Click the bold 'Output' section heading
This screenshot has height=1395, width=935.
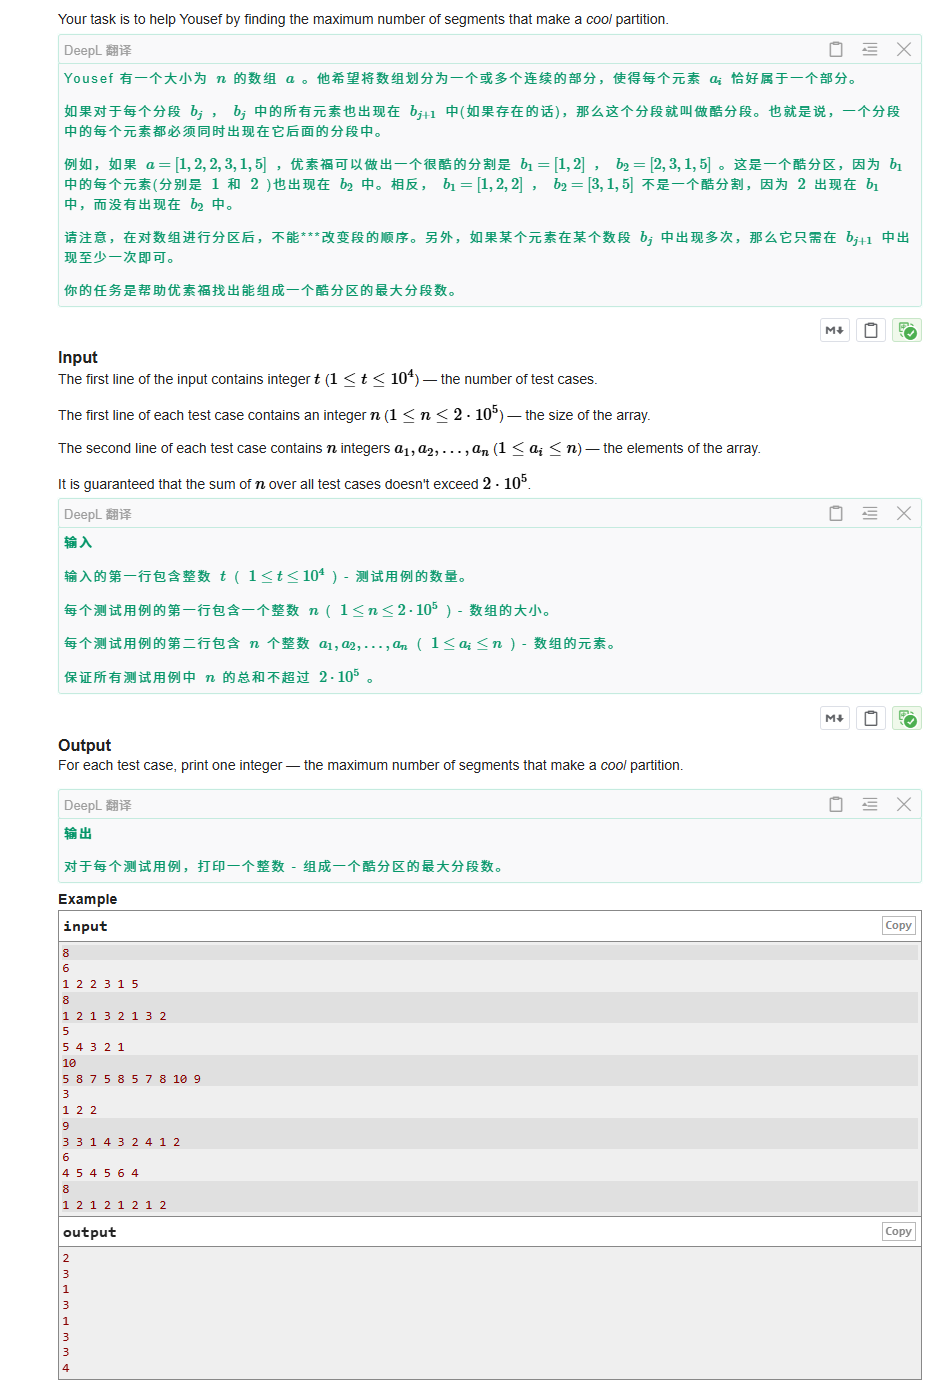(x=85, y=745)
